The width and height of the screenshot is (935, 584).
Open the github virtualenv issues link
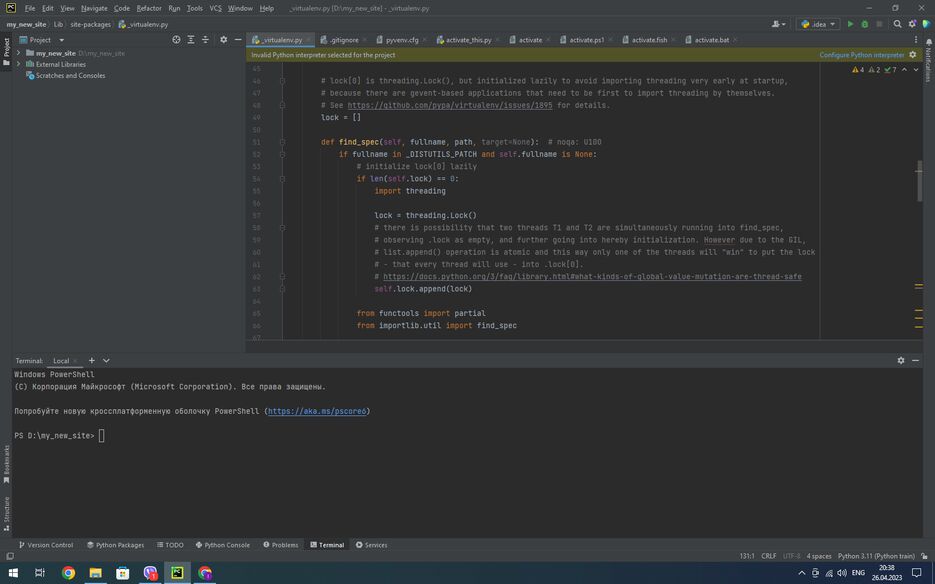click(x=450, y=105)
